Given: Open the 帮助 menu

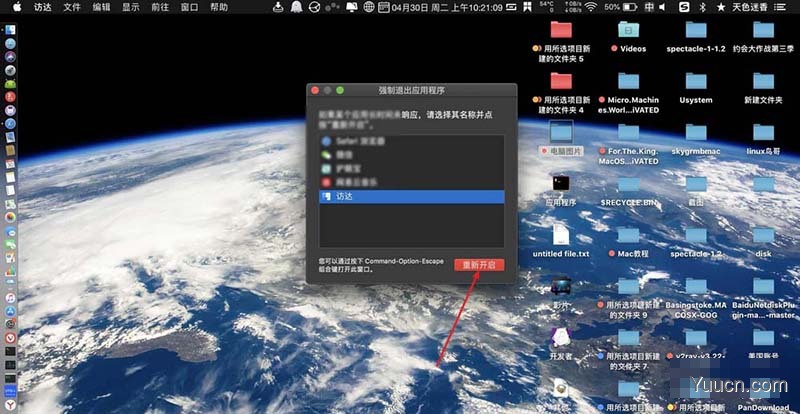Looking at the screenshot, I should tap(219, 8).
